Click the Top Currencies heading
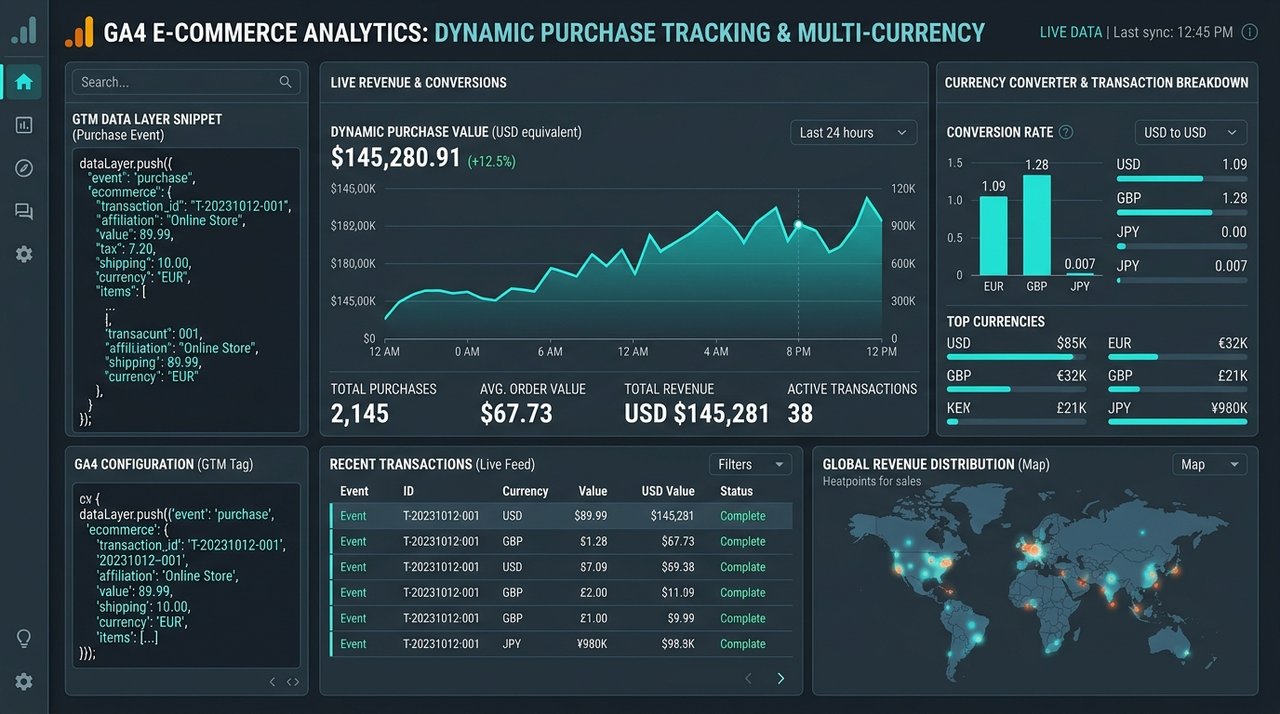This screenshot has width=1280, height=714. 996,321
